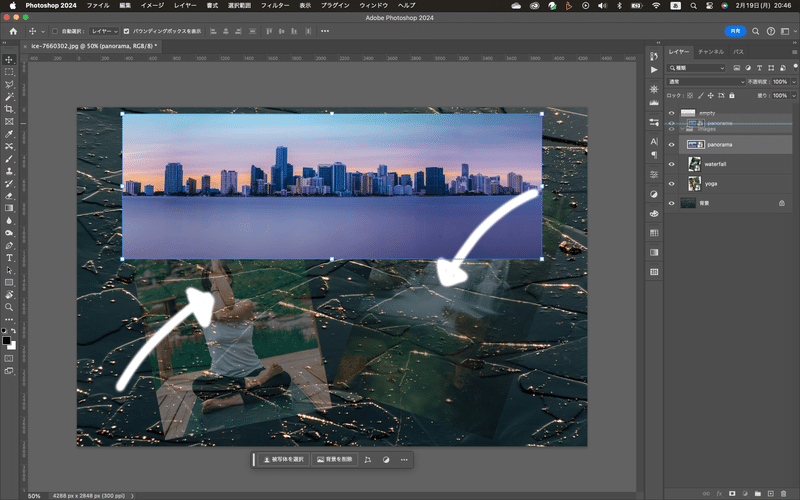Open the 種類 layer filter dropdown
The width and height of the screenshot is (800, 500).
coord(697,68)
